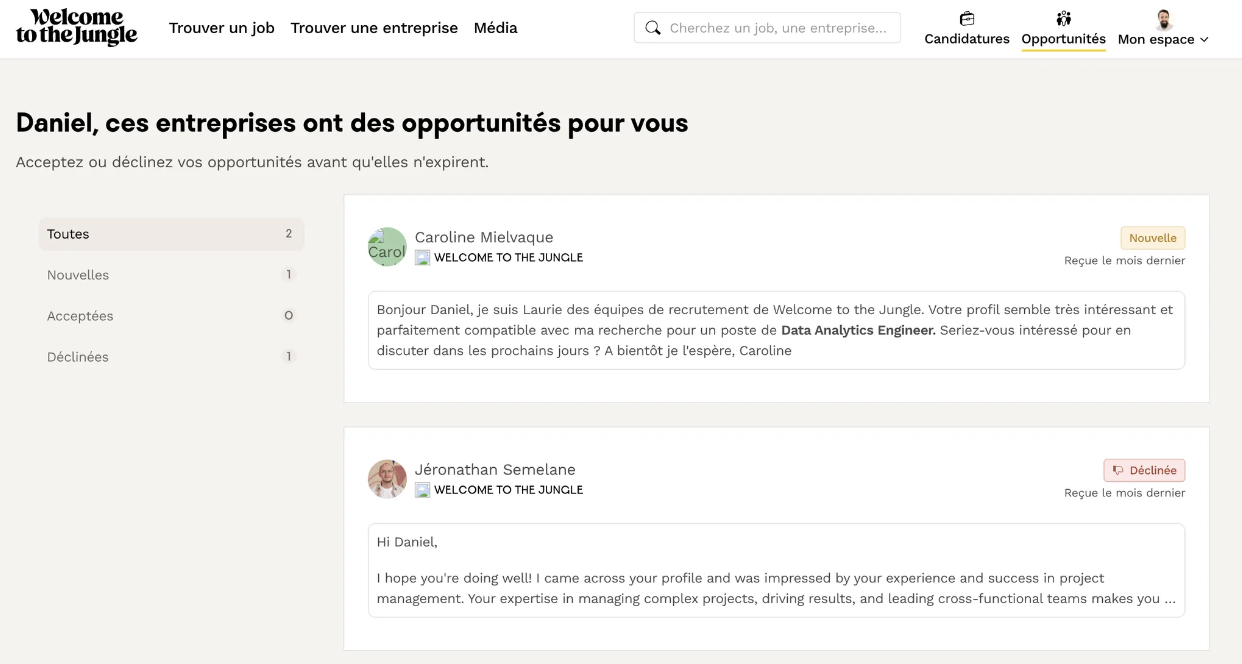
Task: Show Acceptées opportunities
Action: point(170,316)
